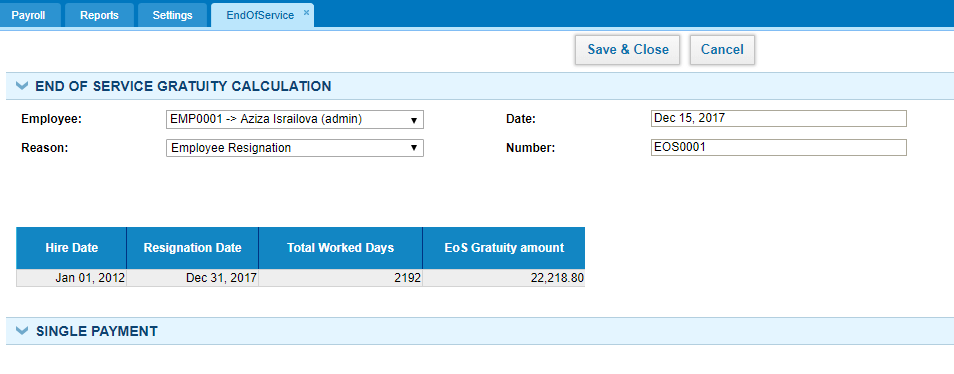Click the EoS Gratuity amount column header
This screenshot has height=374, width=954.
pos(504,248)
